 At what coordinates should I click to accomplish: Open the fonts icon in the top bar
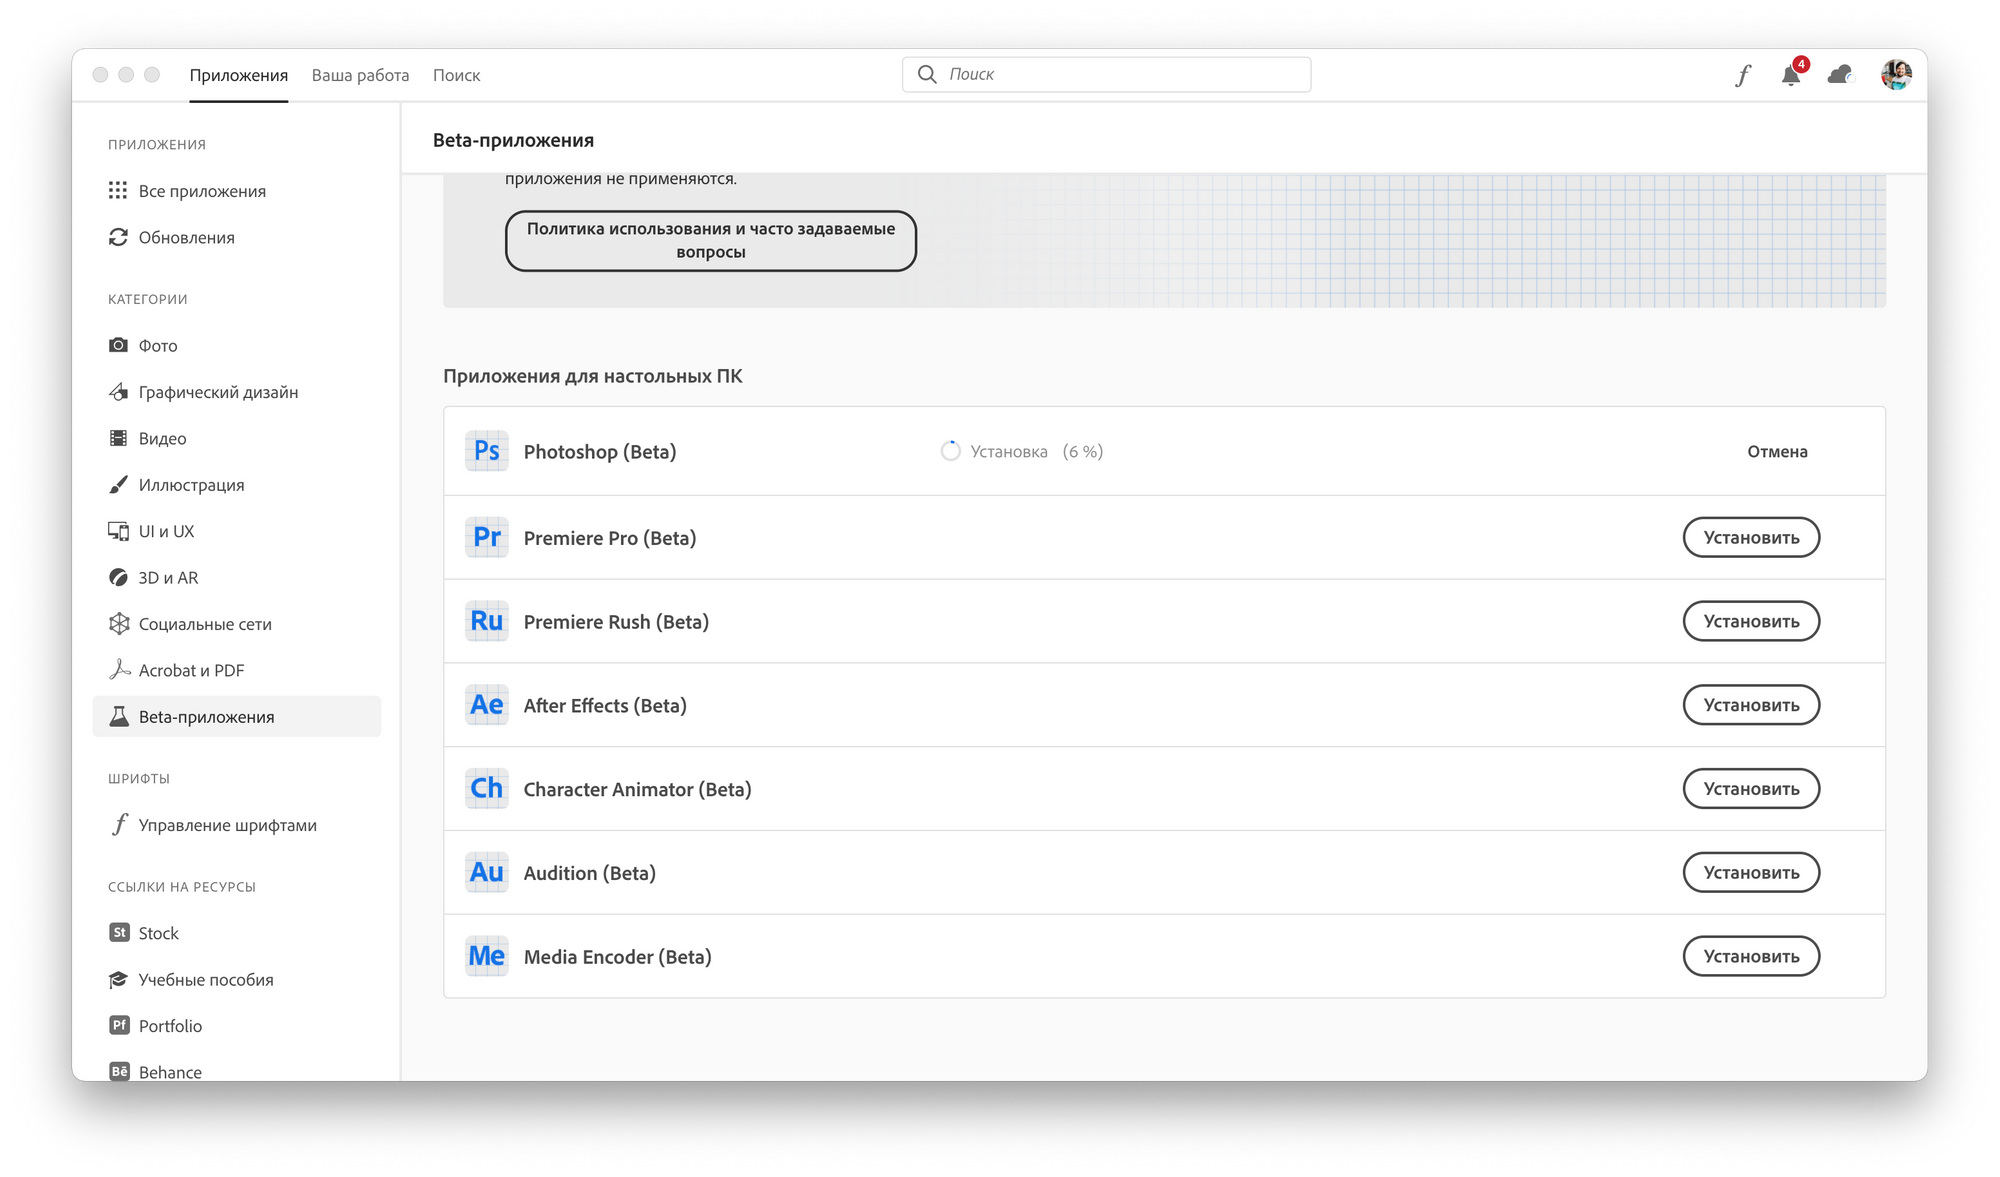pos(1744,74)
